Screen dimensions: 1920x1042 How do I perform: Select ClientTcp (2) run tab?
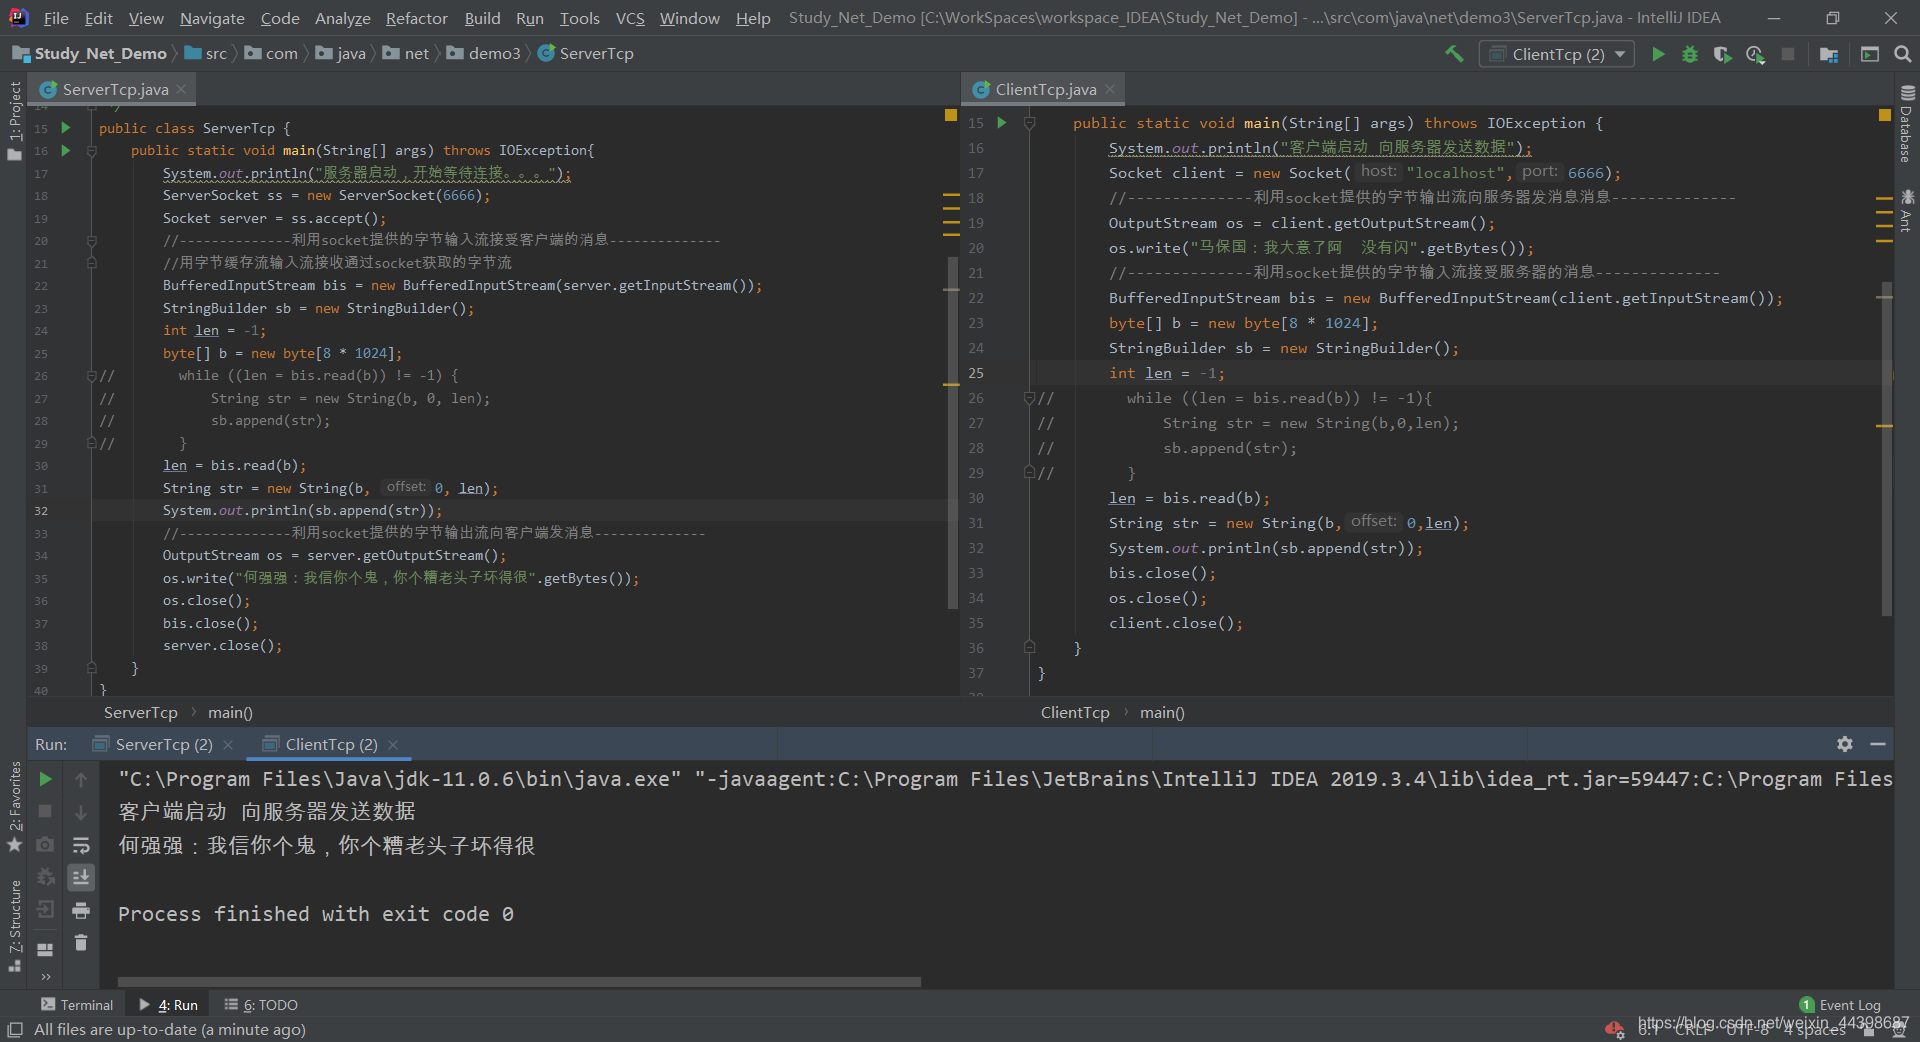tap(331, 744)
